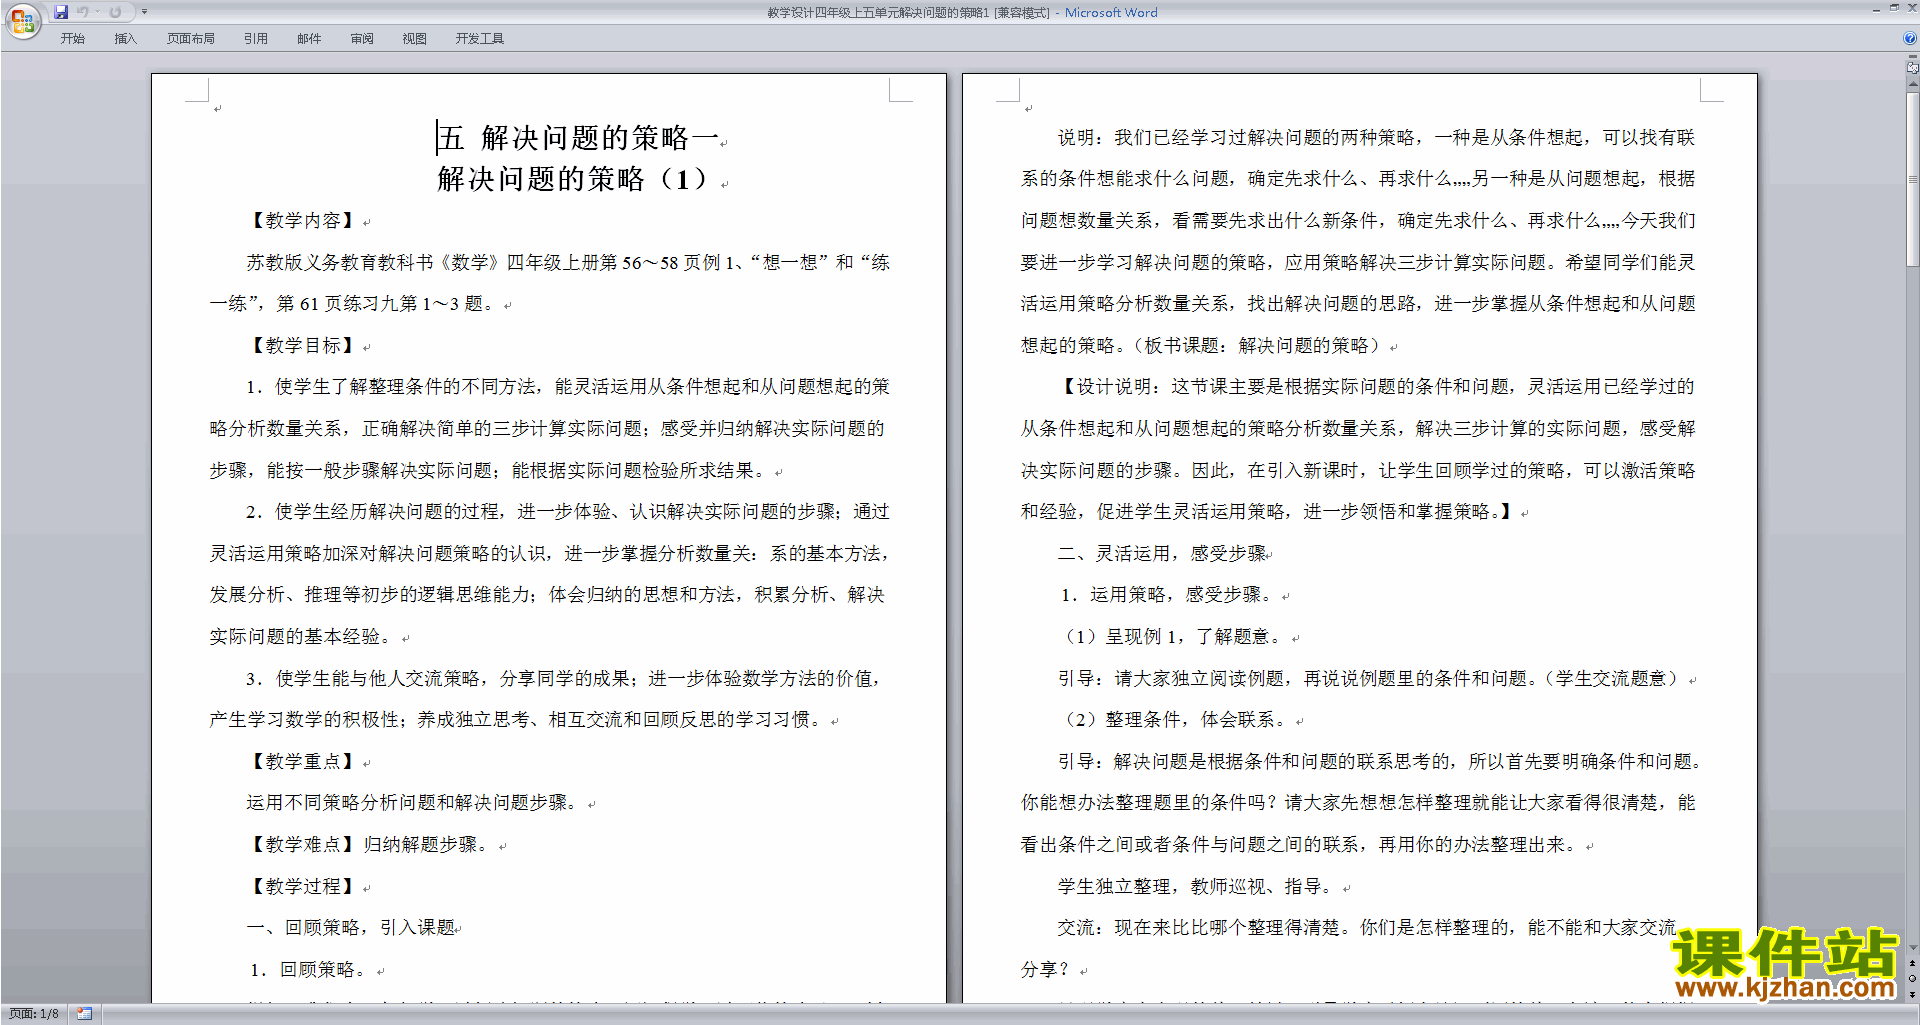Viewport: 1920px width, 1025px height.
Task: Click the page count 页面: 1/8 in status bar
Action: coord(34,1014)
